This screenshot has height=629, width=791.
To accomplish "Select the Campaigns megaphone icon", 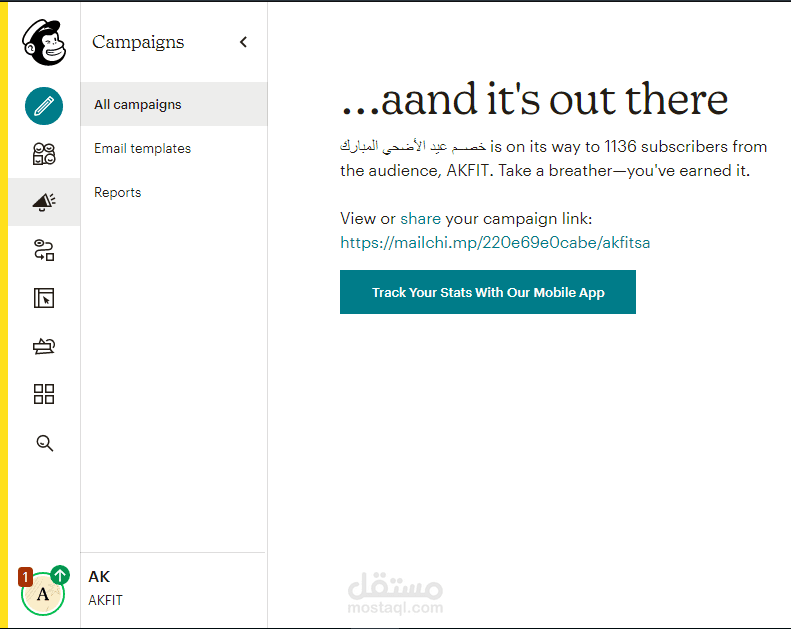I will click(44, 202).
